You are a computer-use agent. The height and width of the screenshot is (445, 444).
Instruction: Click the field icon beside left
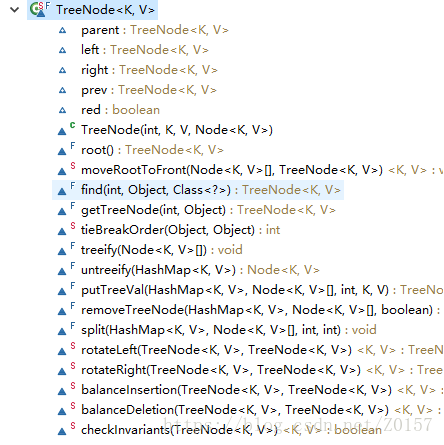point(62,50)
